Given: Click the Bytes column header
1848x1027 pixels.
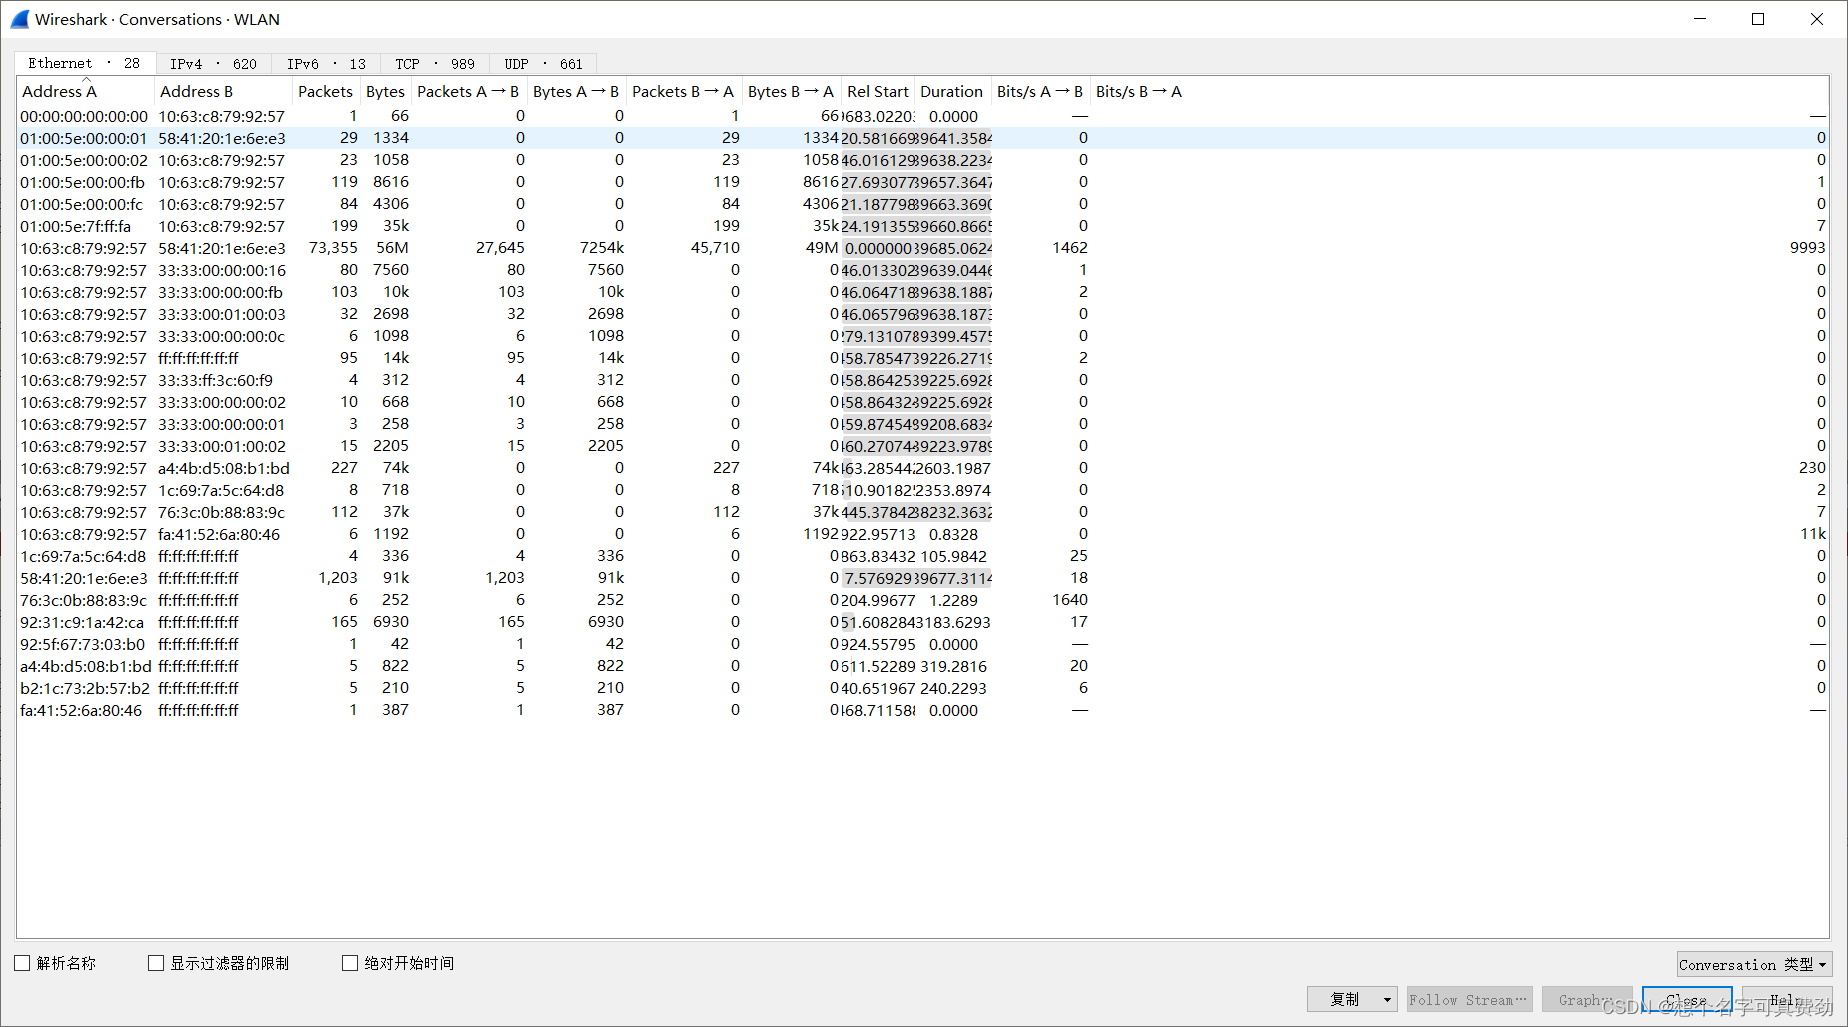Looking at the screenshot, I should point(386,91).
